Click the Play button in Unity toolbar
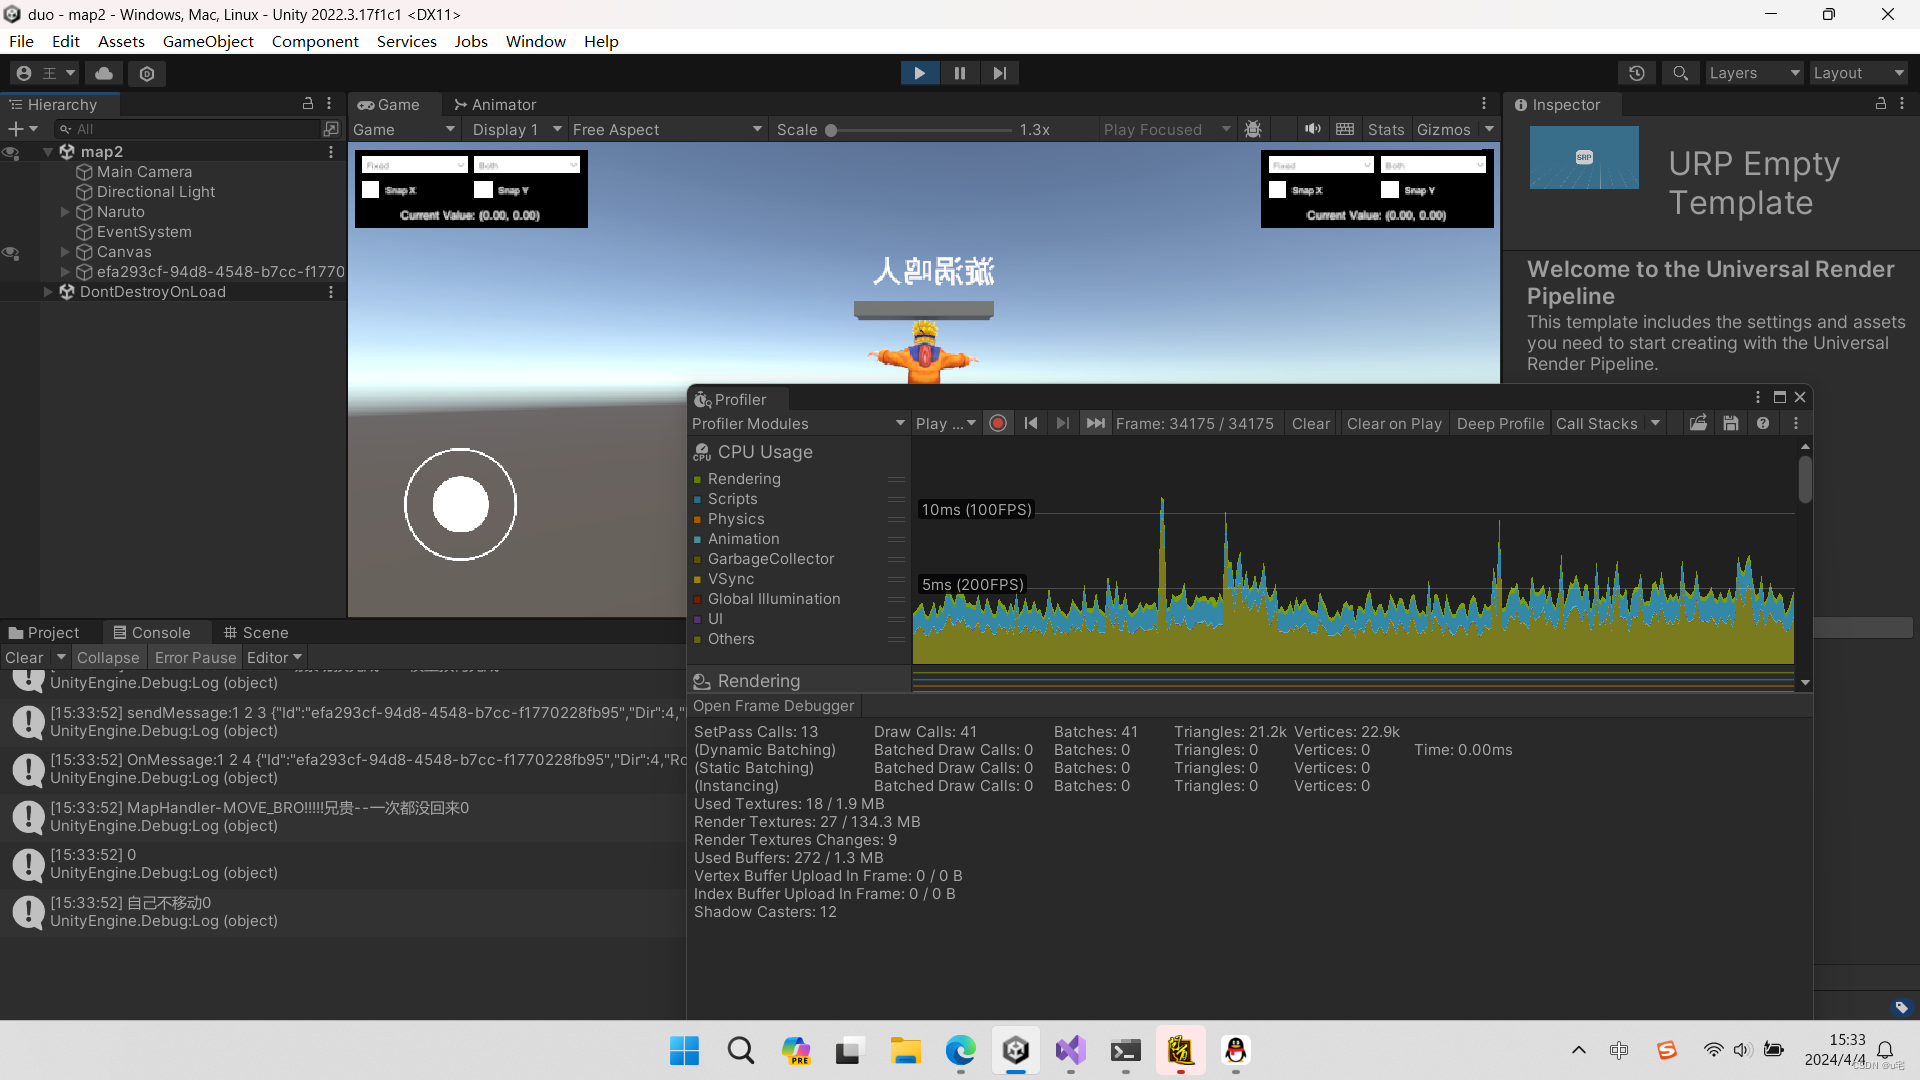 click(919, 73)
